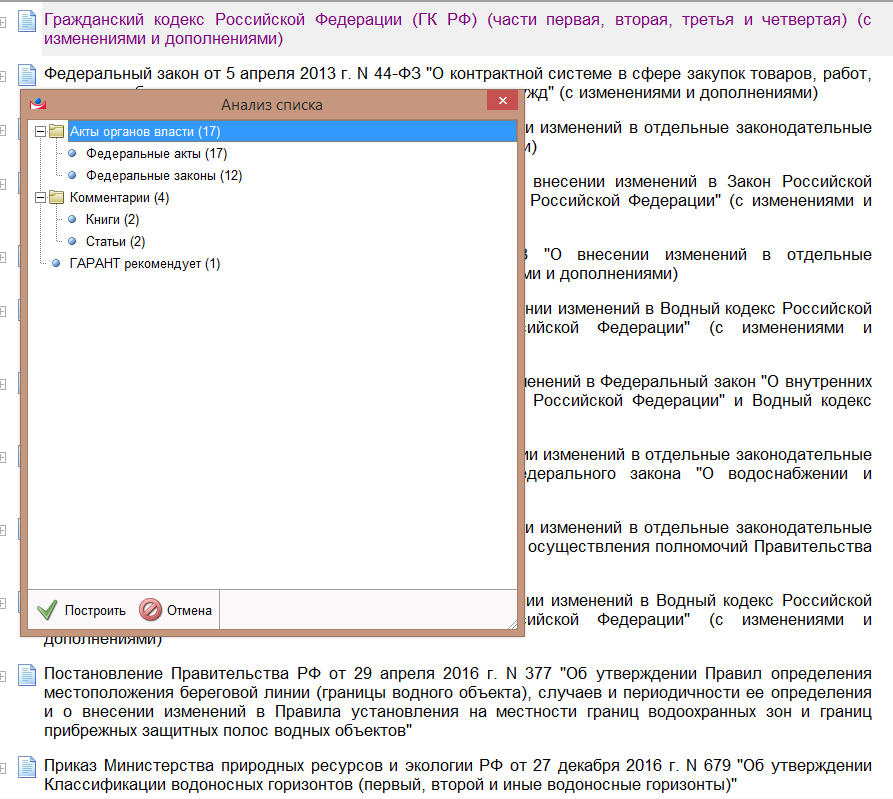
Task: Click the blue bullet next to Федеральные законы
Action: pos(72,175)
